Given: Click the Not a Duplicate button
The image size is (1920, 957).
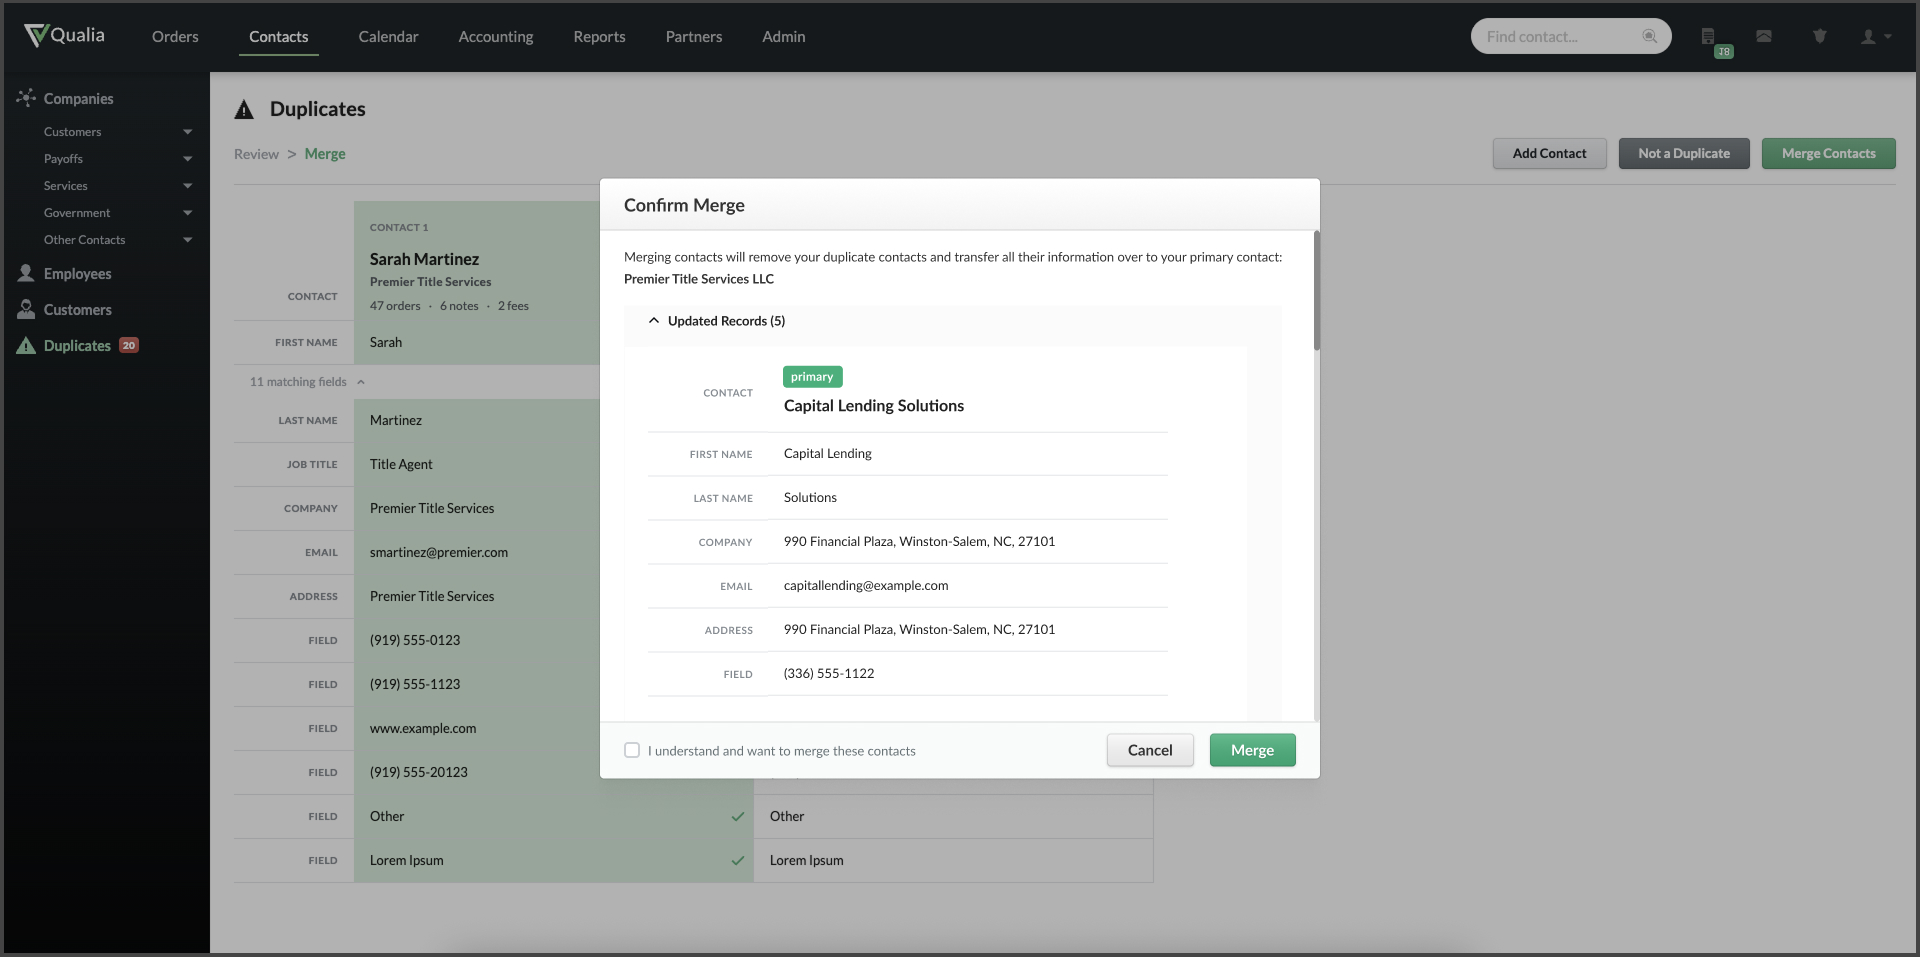Looking at the screenshot, I should coord(1684,153).
